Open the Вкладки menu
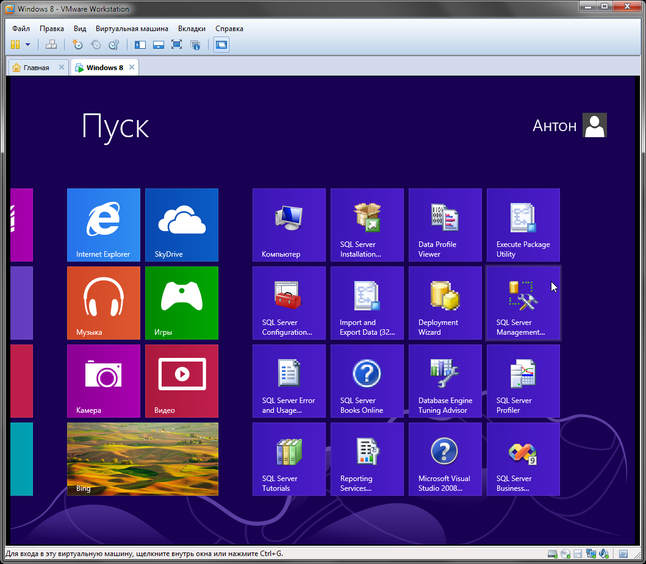Viewport: 646px width, 564px height. pos(192,28)
